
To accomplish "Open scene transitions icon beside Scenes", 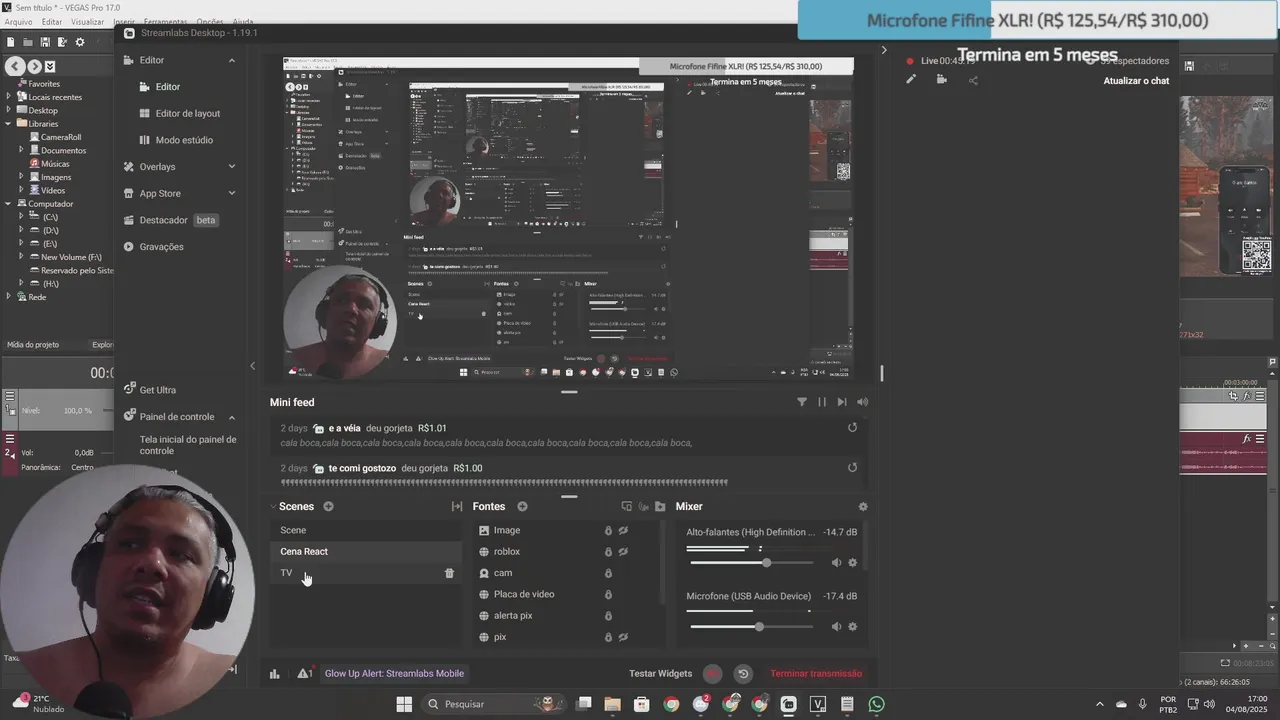I will [457, 507].
